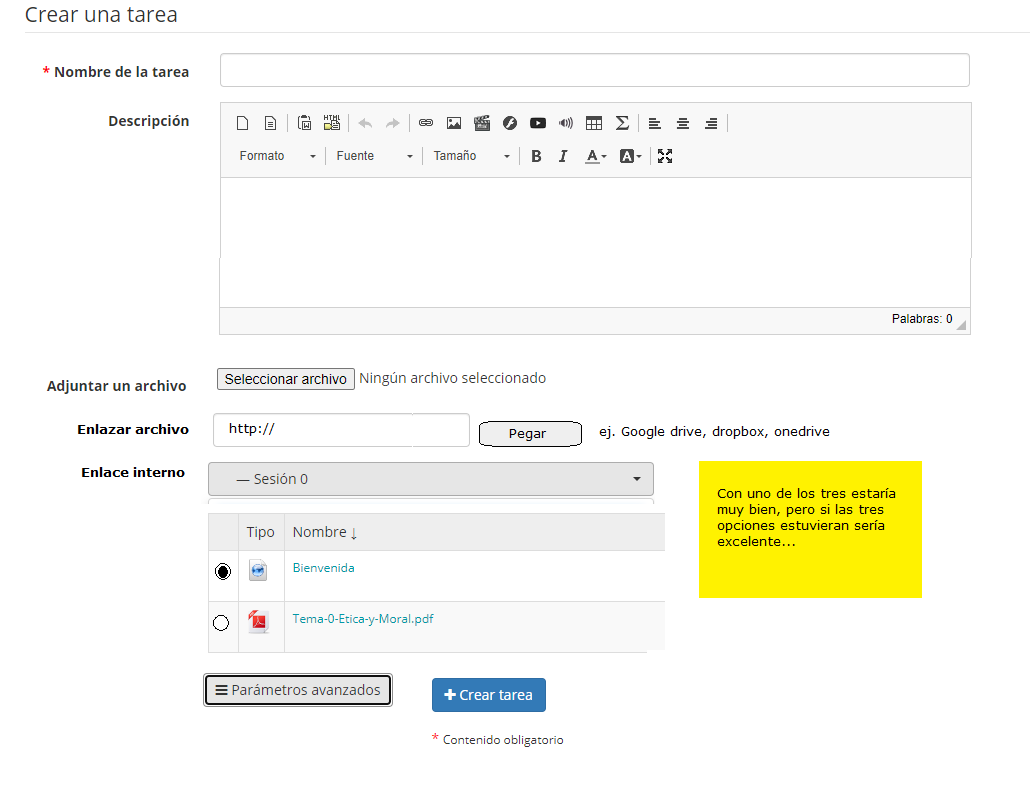
Task: Open the Sesión 0 internal link dropdown
Action: 431,479
